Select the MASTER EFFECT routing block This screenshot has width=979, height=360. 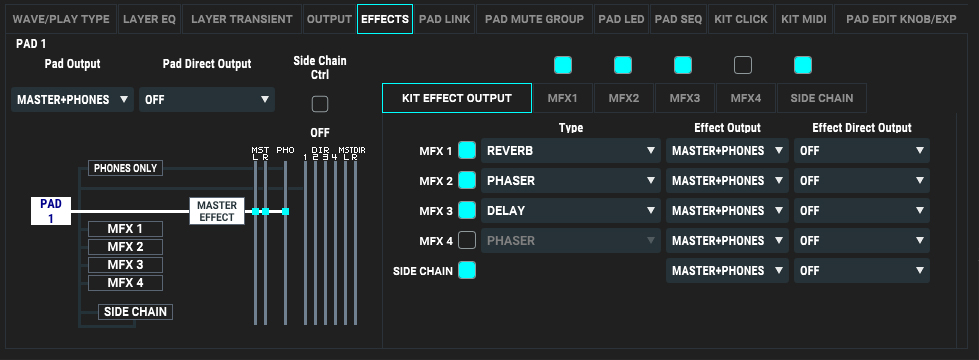coord(217,212)
